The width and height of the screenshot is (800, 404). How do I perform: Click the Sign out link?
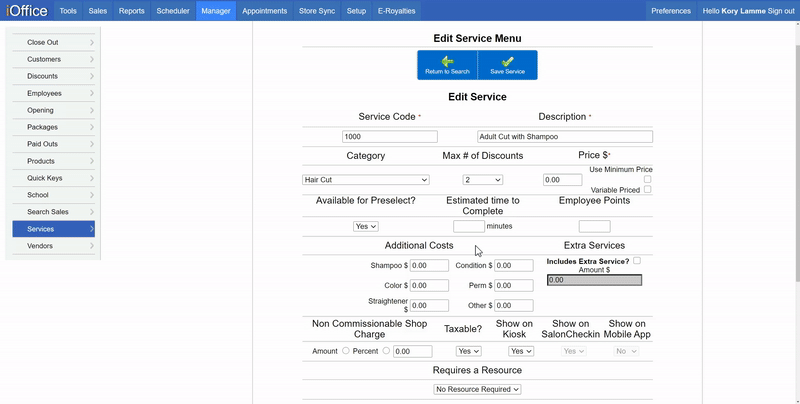pos(781,11)
